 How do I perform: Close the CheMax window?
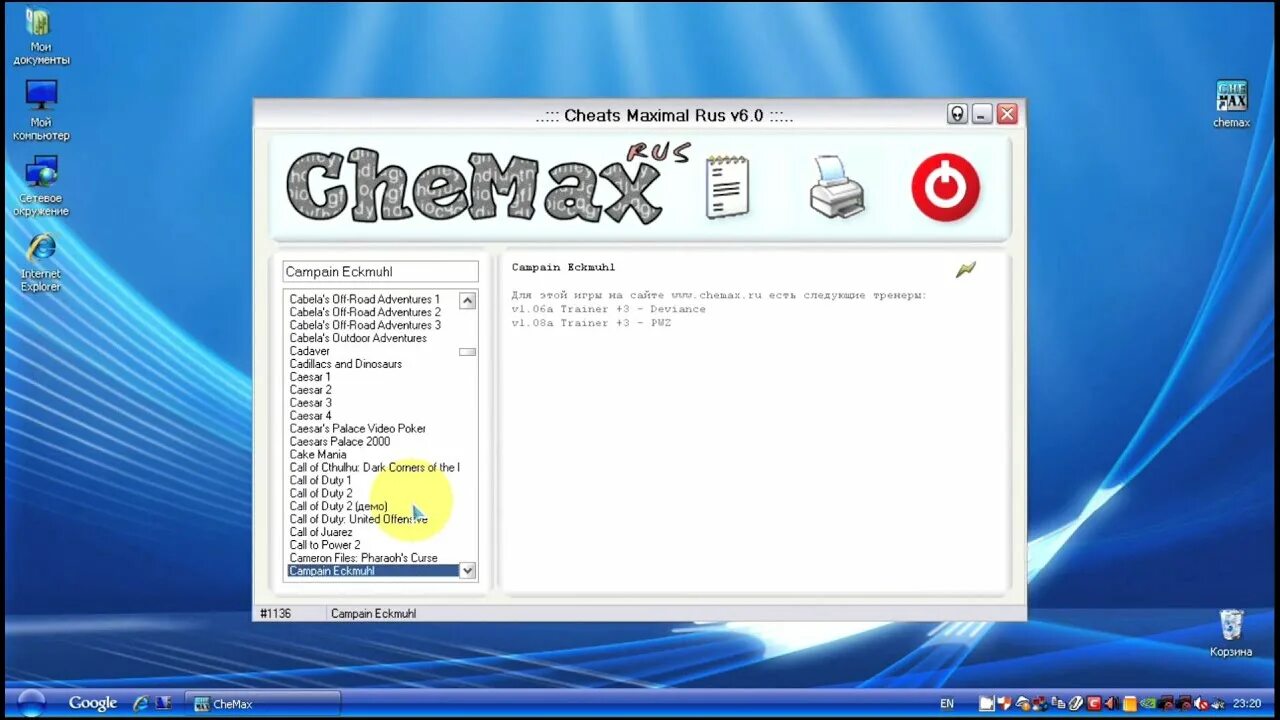coord(1007,114)
